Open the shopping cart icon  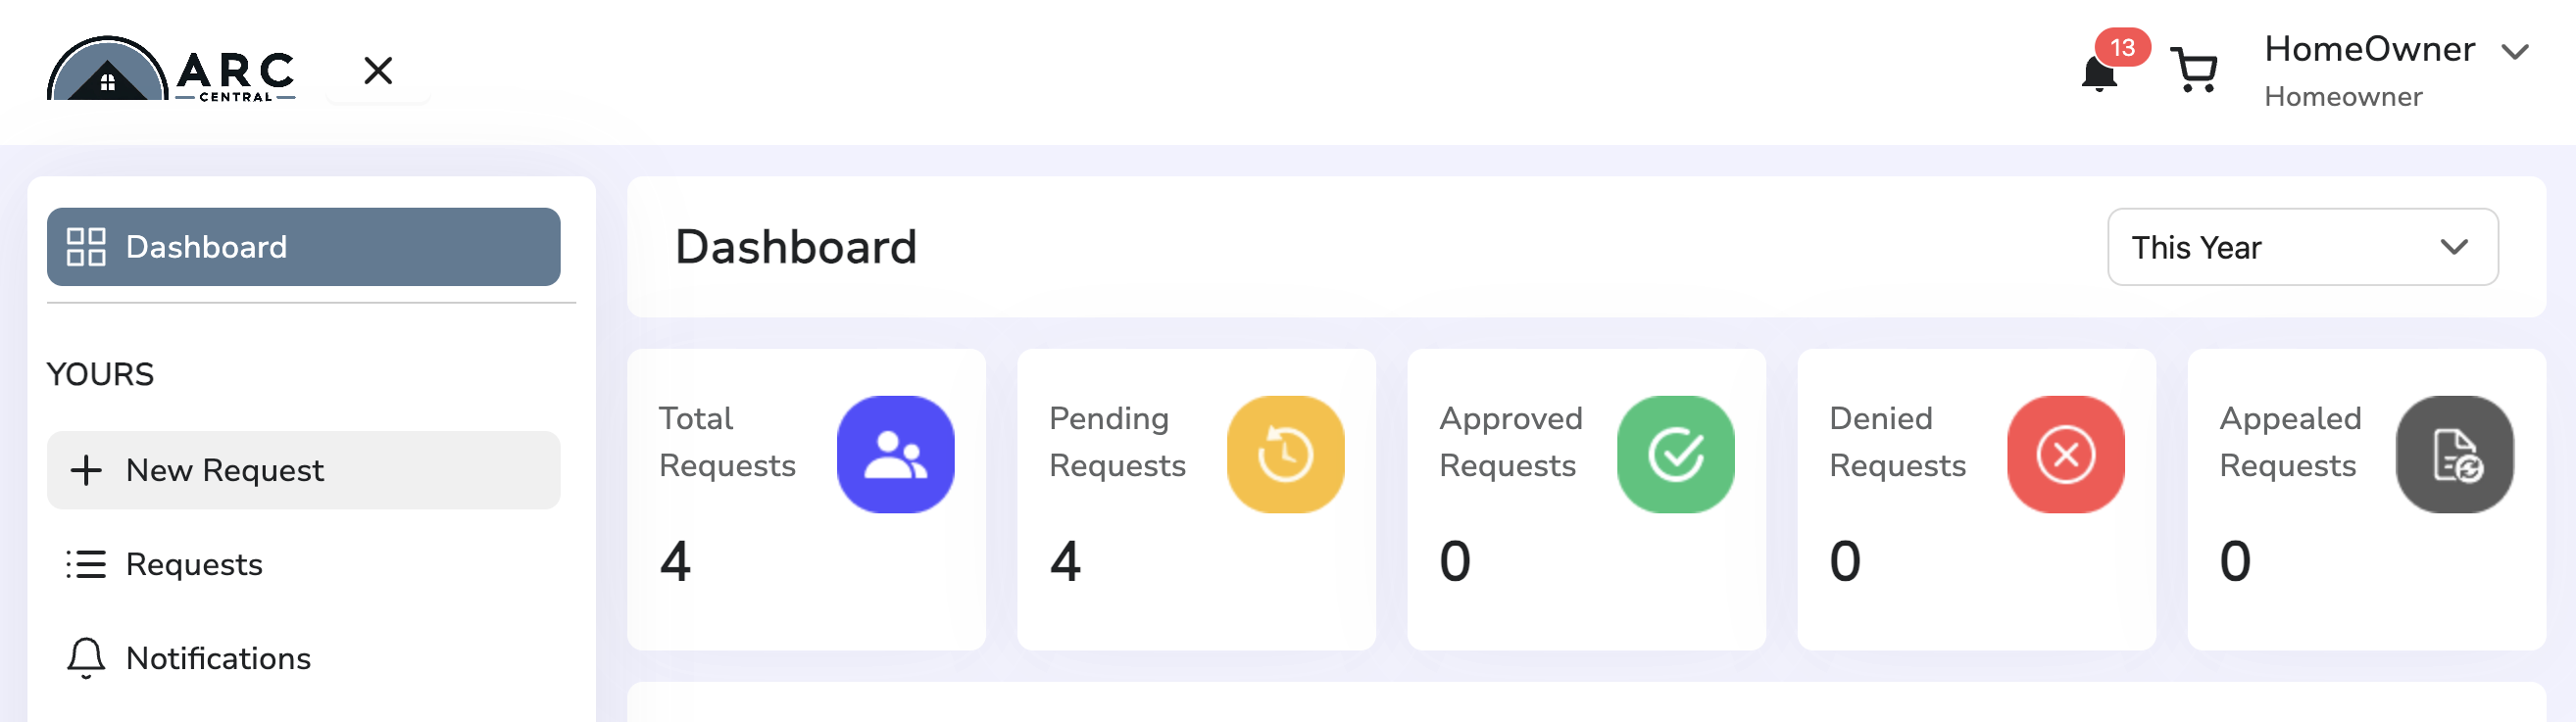[x=2195, y=71]
